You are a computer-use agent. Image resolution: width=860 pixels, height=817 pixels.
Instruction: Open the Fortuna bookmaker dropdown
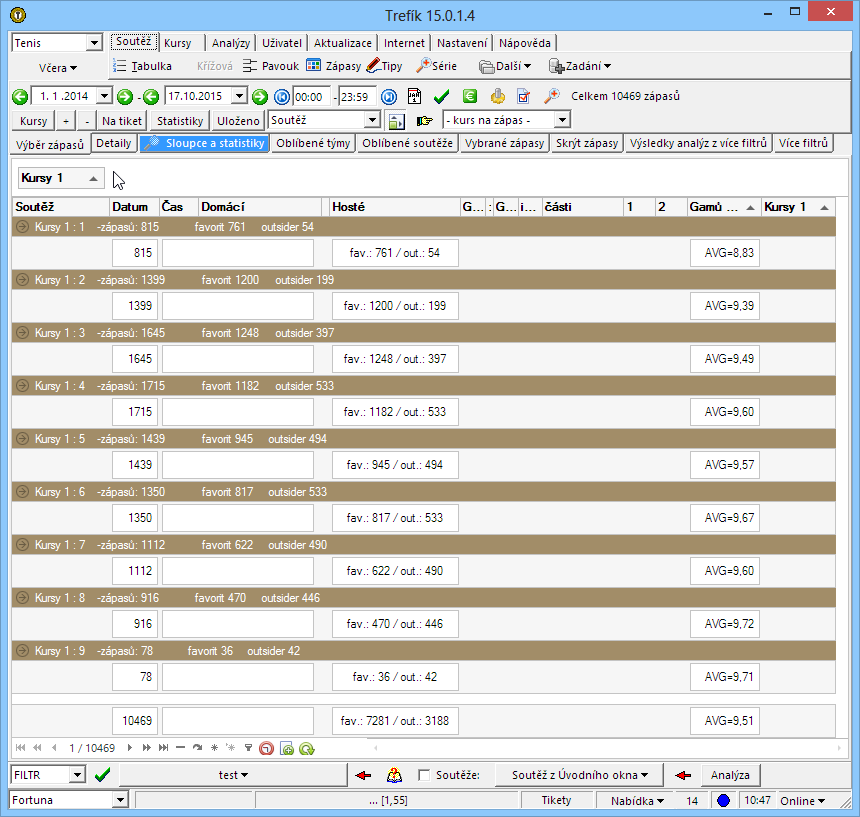121,801
